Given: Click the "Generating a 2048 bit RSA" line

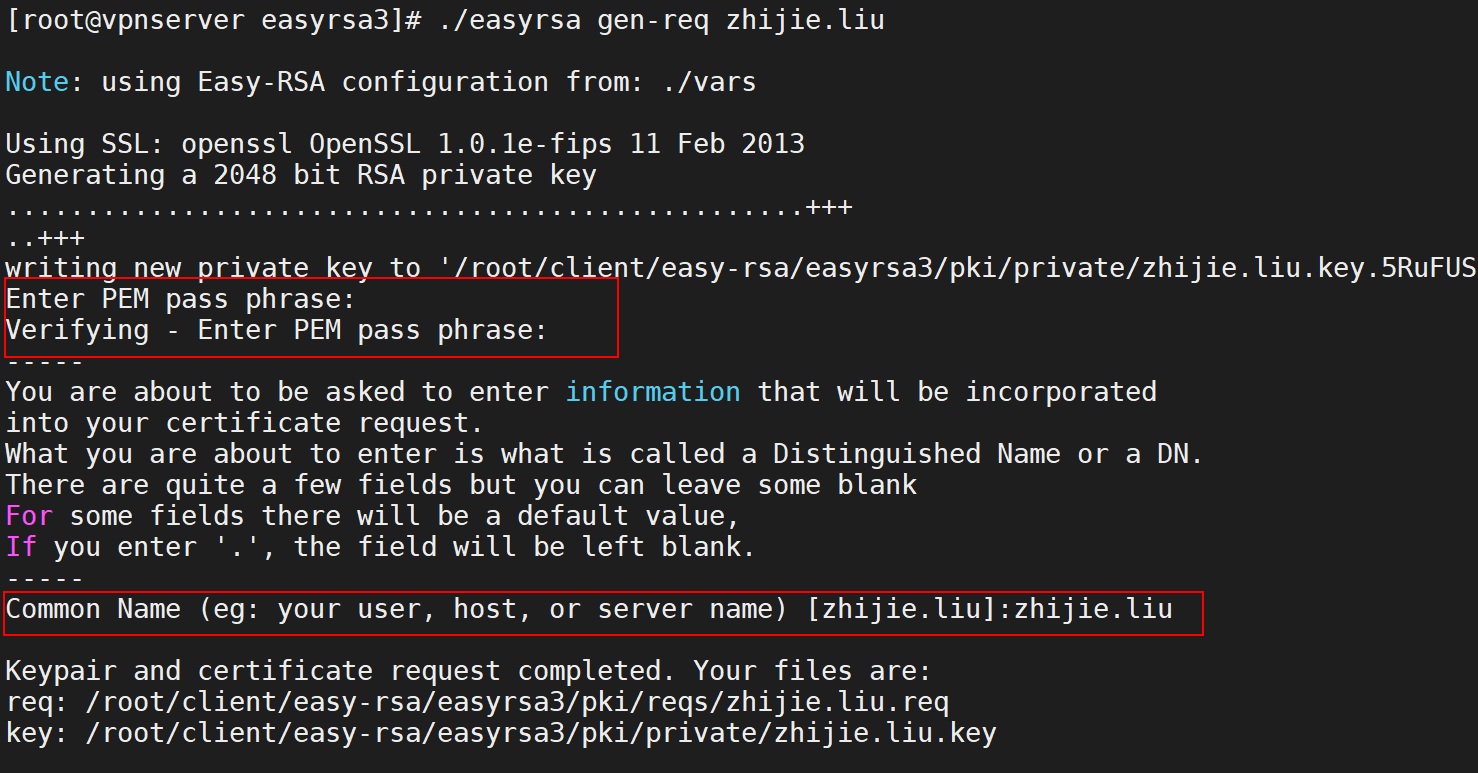Looking at the screenshot, I should (x=301, y=175).
